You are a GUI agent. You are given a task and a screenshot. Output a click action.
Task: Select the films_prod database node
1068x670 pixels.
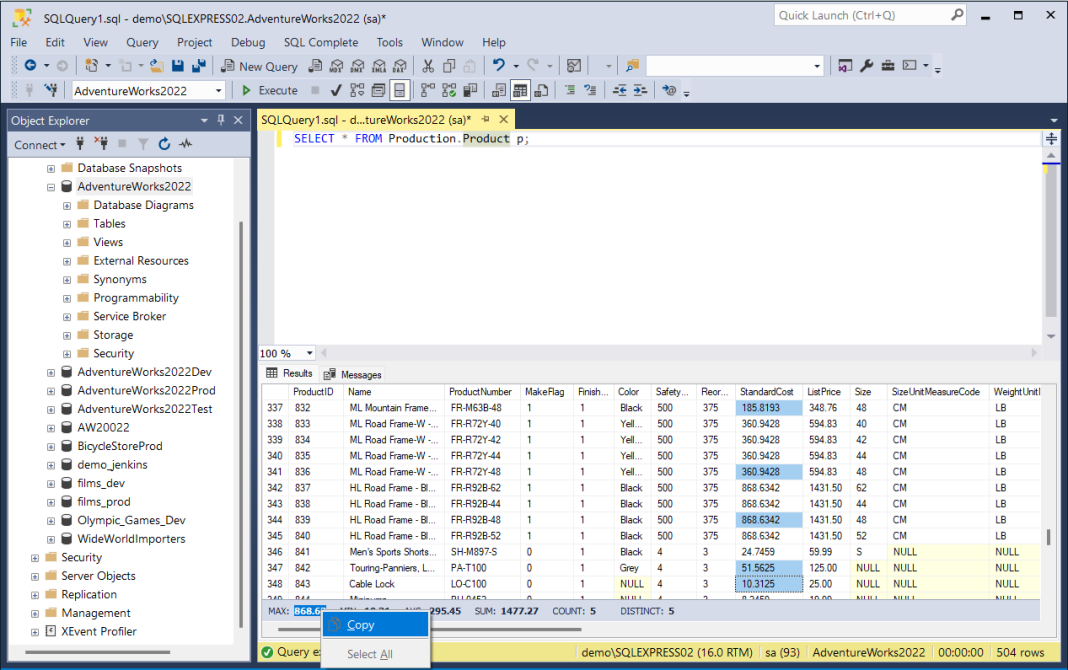(104, 501)
